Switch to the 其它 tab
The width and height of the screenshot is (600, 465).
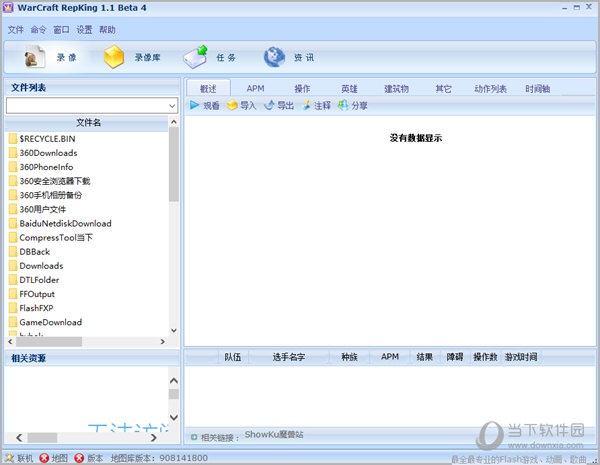tap(443, 89)
